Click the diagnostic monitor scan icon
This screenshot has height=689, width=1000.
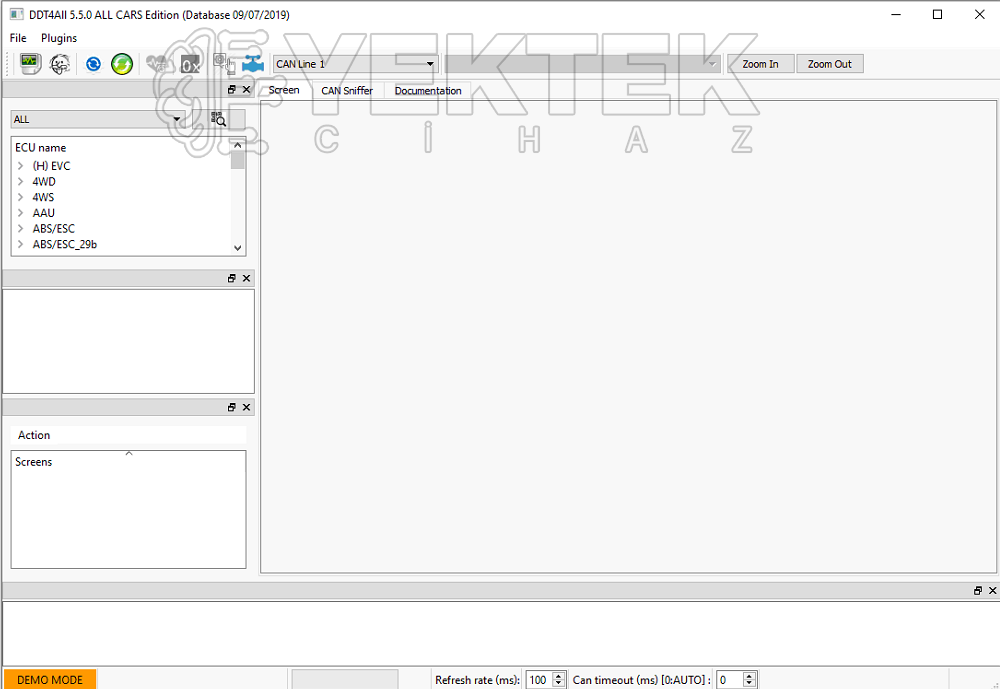pyautogui.click(x=30, y=63)
